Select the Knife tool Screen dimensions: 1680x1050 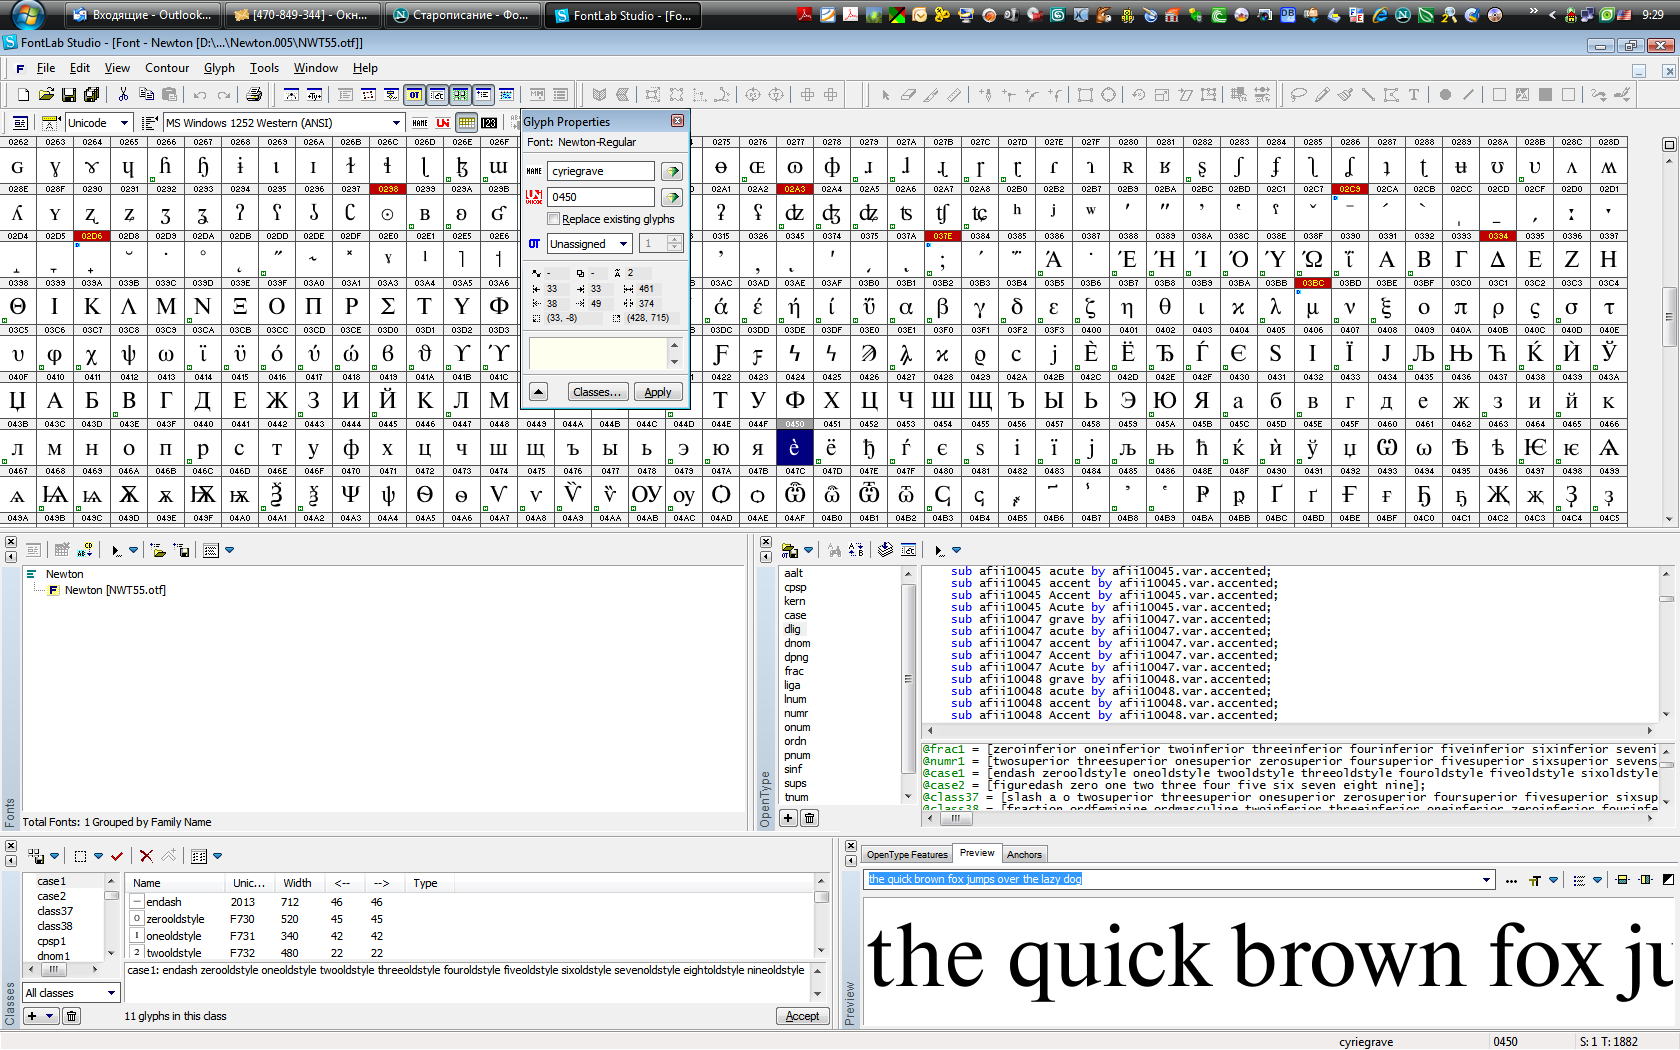coord(931,95)
